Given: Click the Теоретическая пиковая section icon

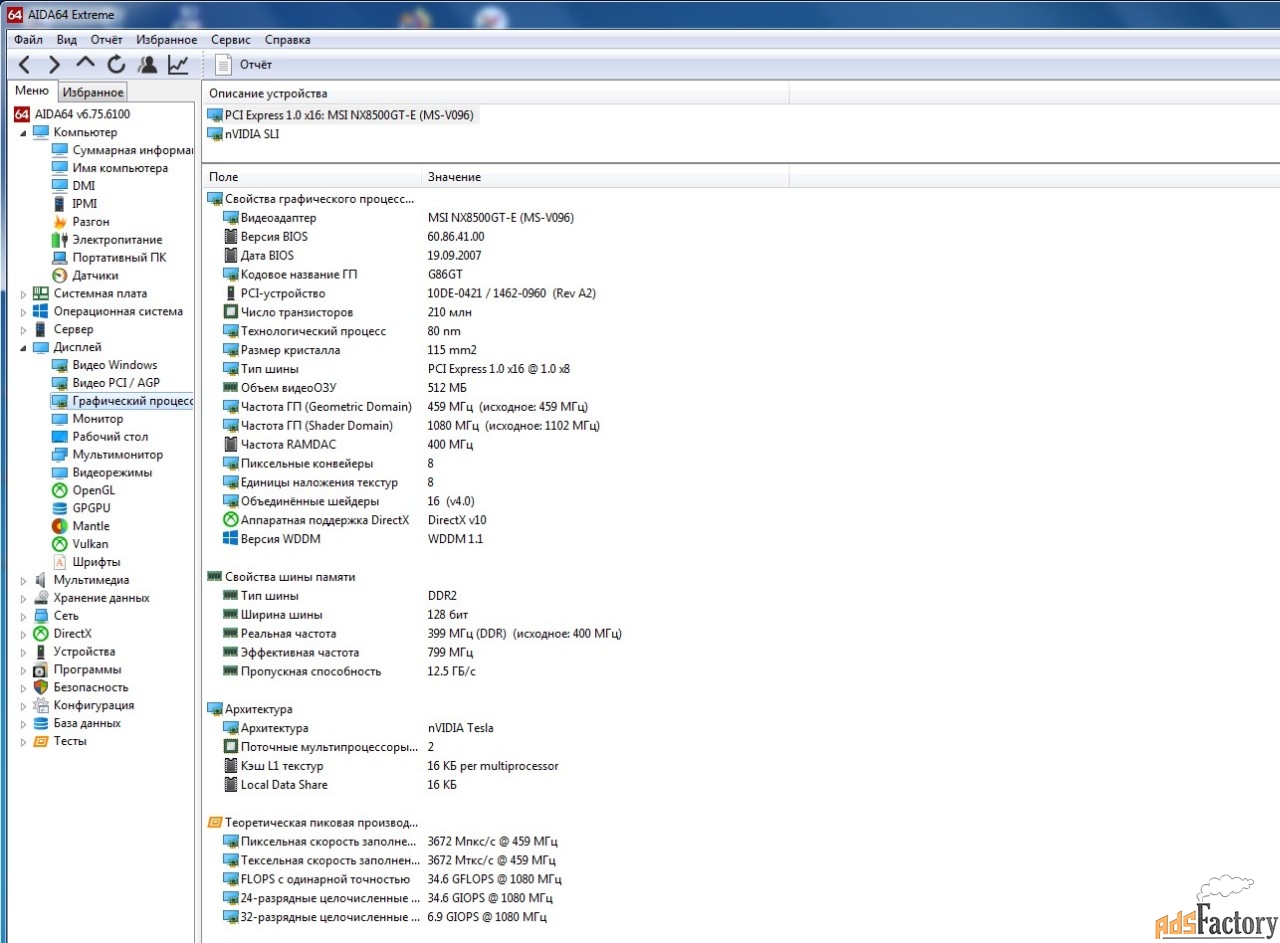Looking at the screenshot, I should (215, 823).
